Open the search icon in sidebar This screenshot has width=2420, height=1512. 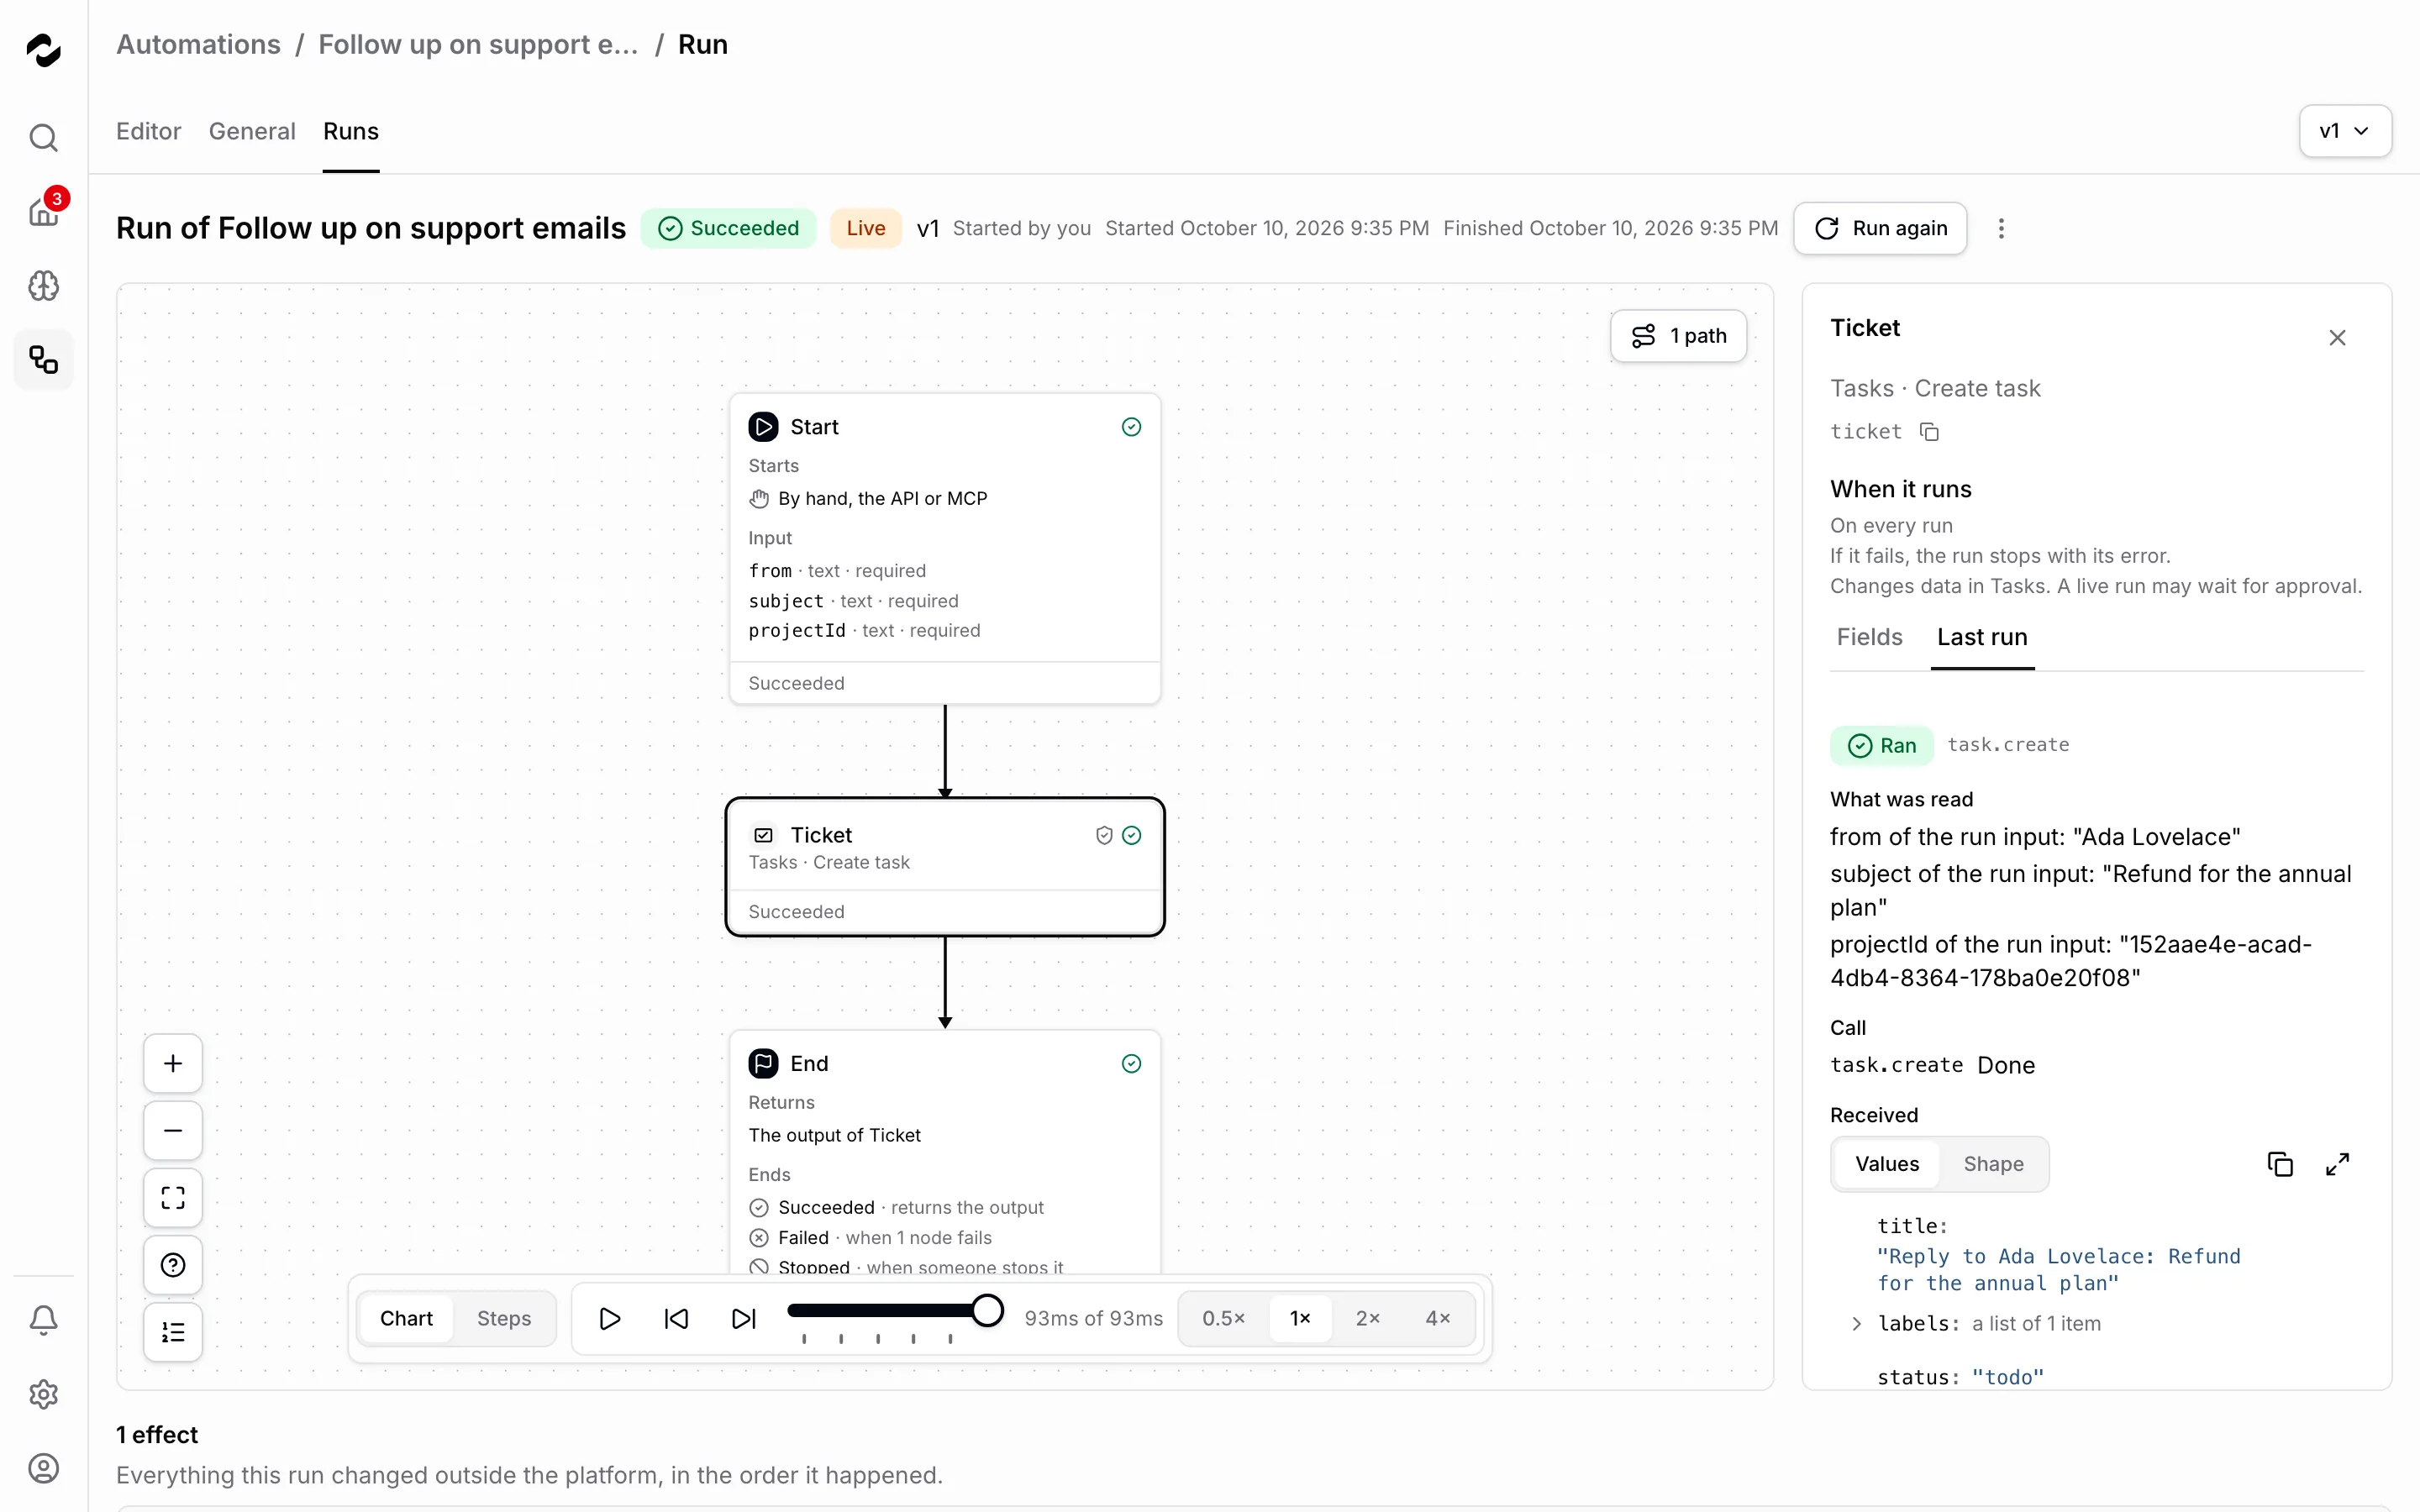point(43,137)
